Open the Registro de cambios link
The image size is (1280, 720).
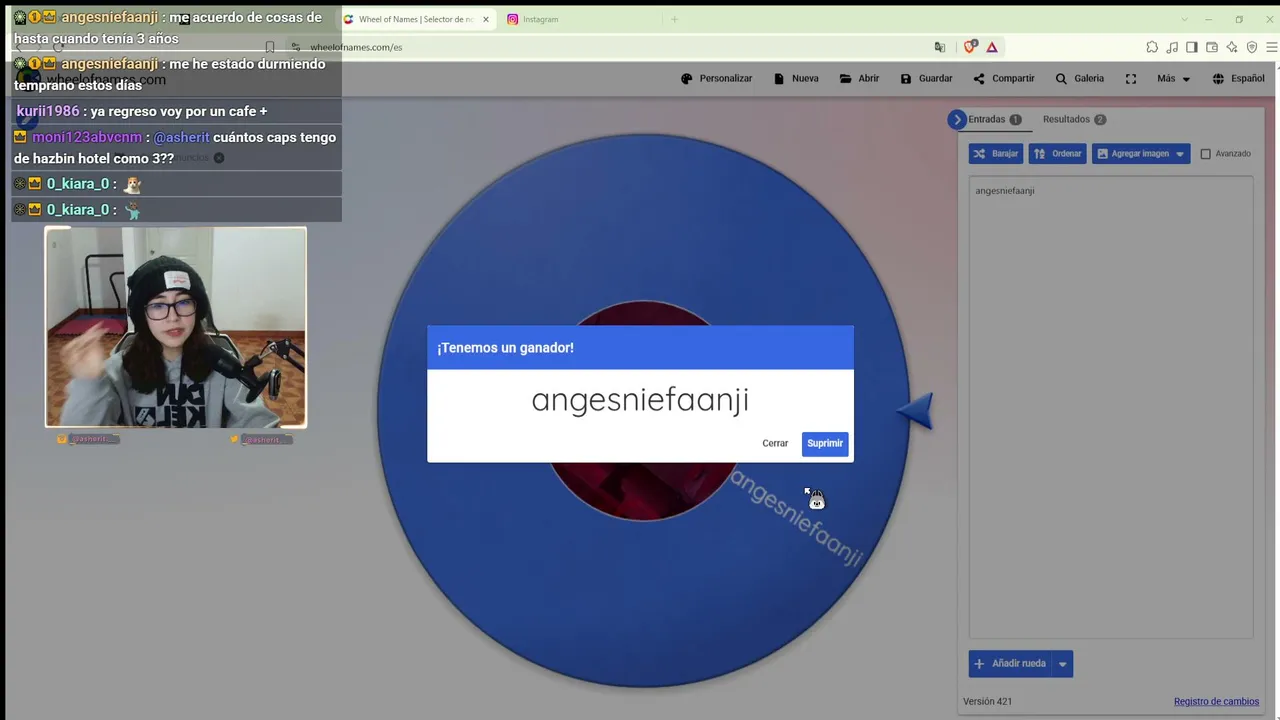[1216, 701]
